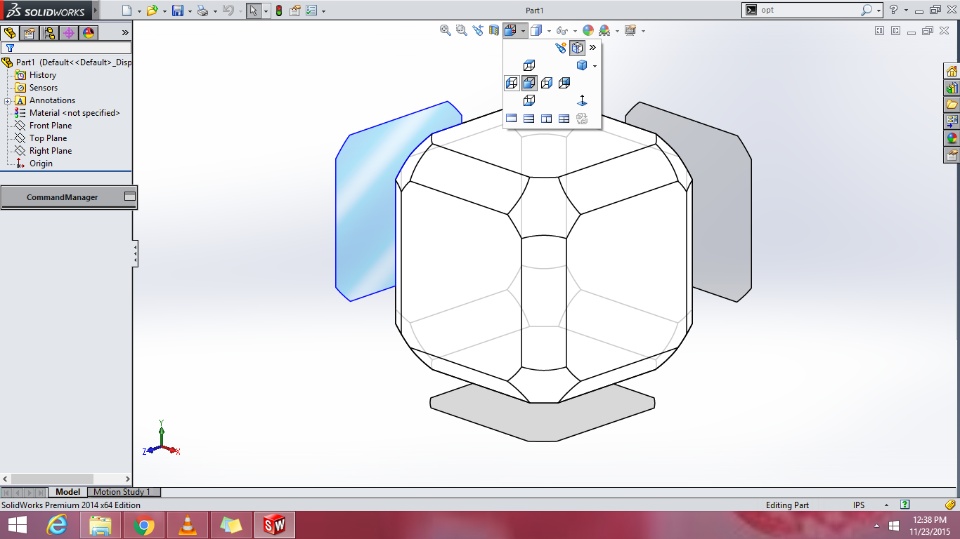Screen dimensions: 960x539
Task: Click the feature tree filter icon
Action: point(10,48)
